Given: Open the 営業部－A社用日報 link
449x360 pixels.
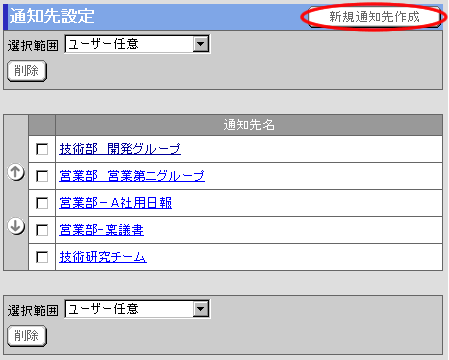Looking at the screenshot, I should click(x=116, y=203).
